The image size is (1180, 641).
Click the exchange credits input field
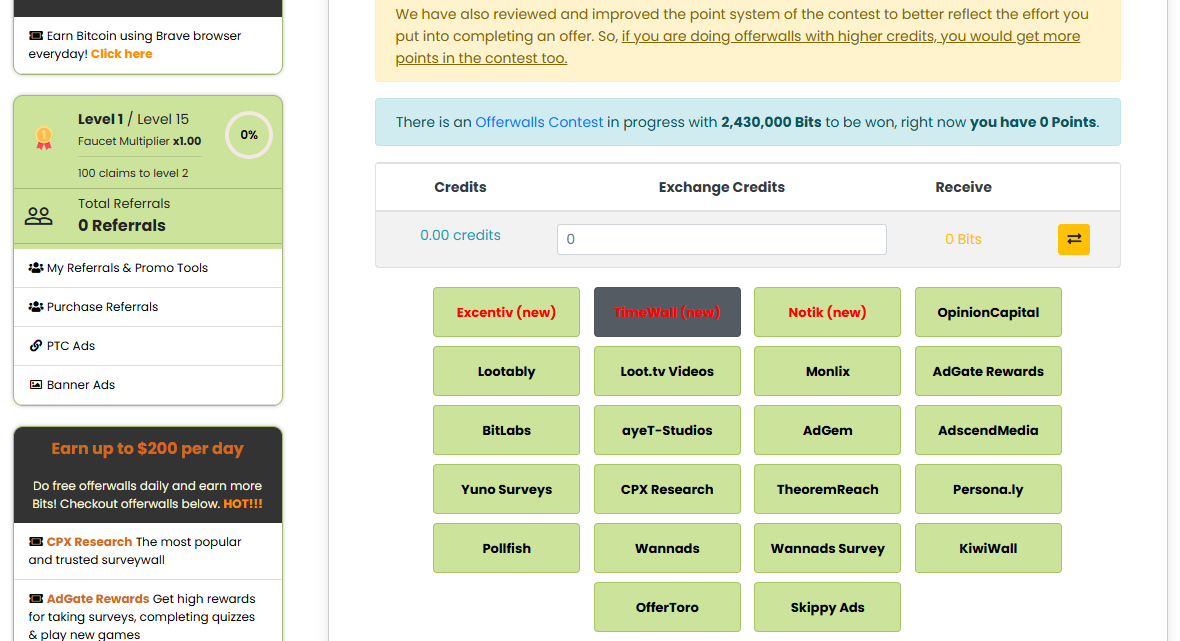pos(722,239)
